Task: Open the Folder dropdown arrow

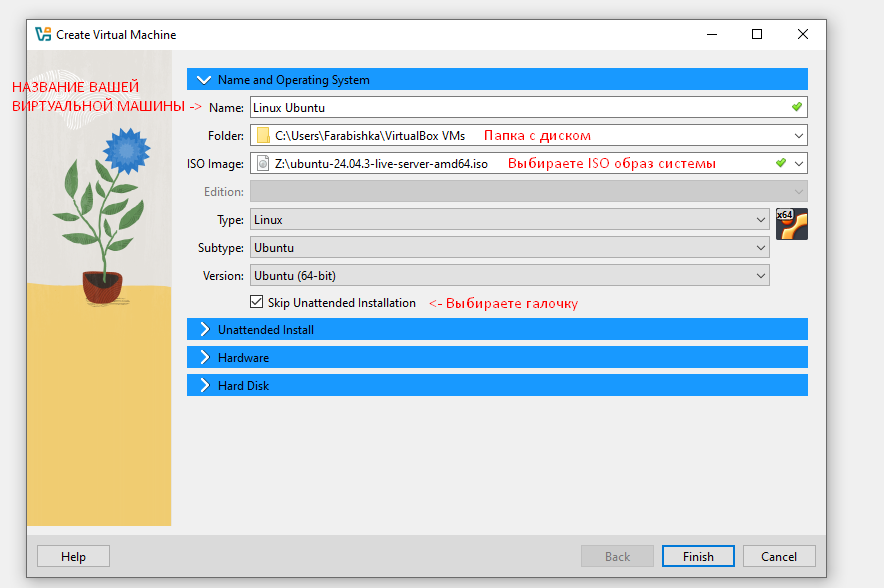Action: pos(798,135)
